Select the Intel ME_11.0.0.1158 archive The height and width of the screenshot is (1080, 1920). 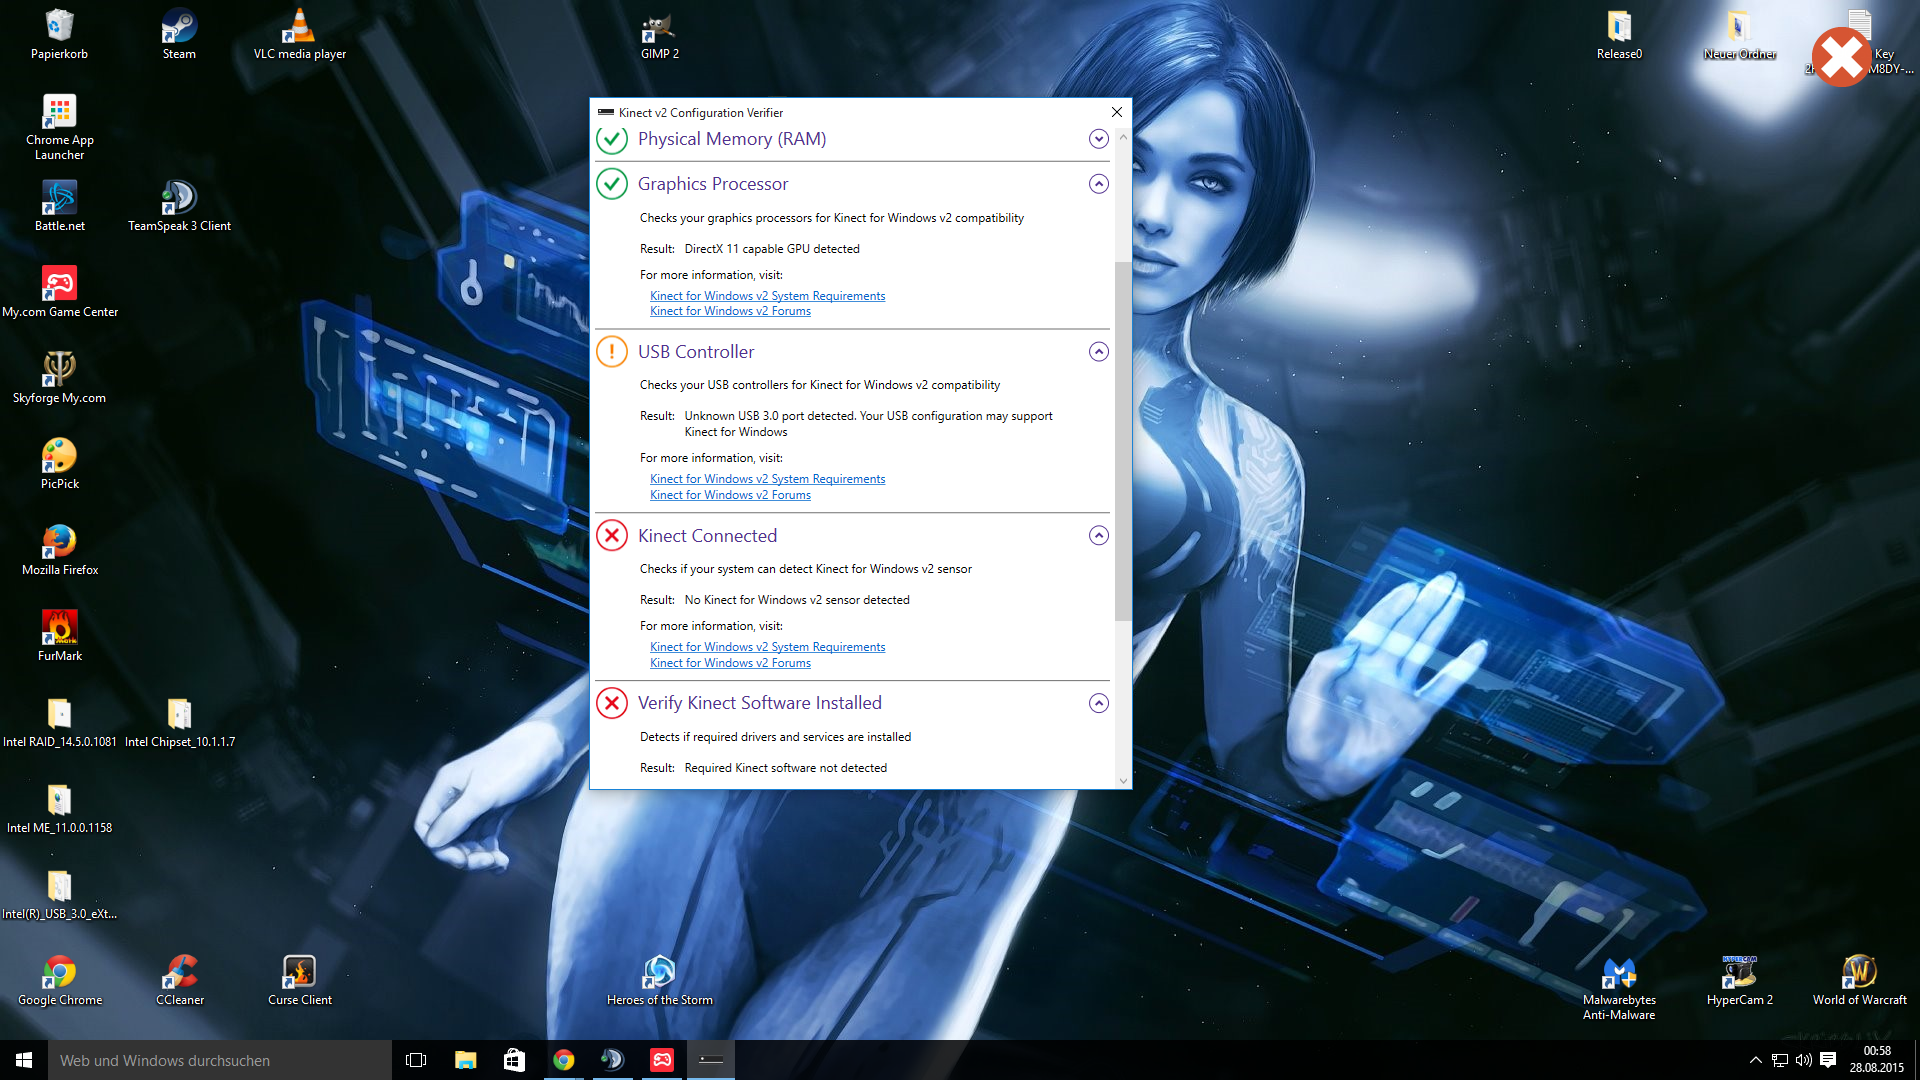coord(59,808)
